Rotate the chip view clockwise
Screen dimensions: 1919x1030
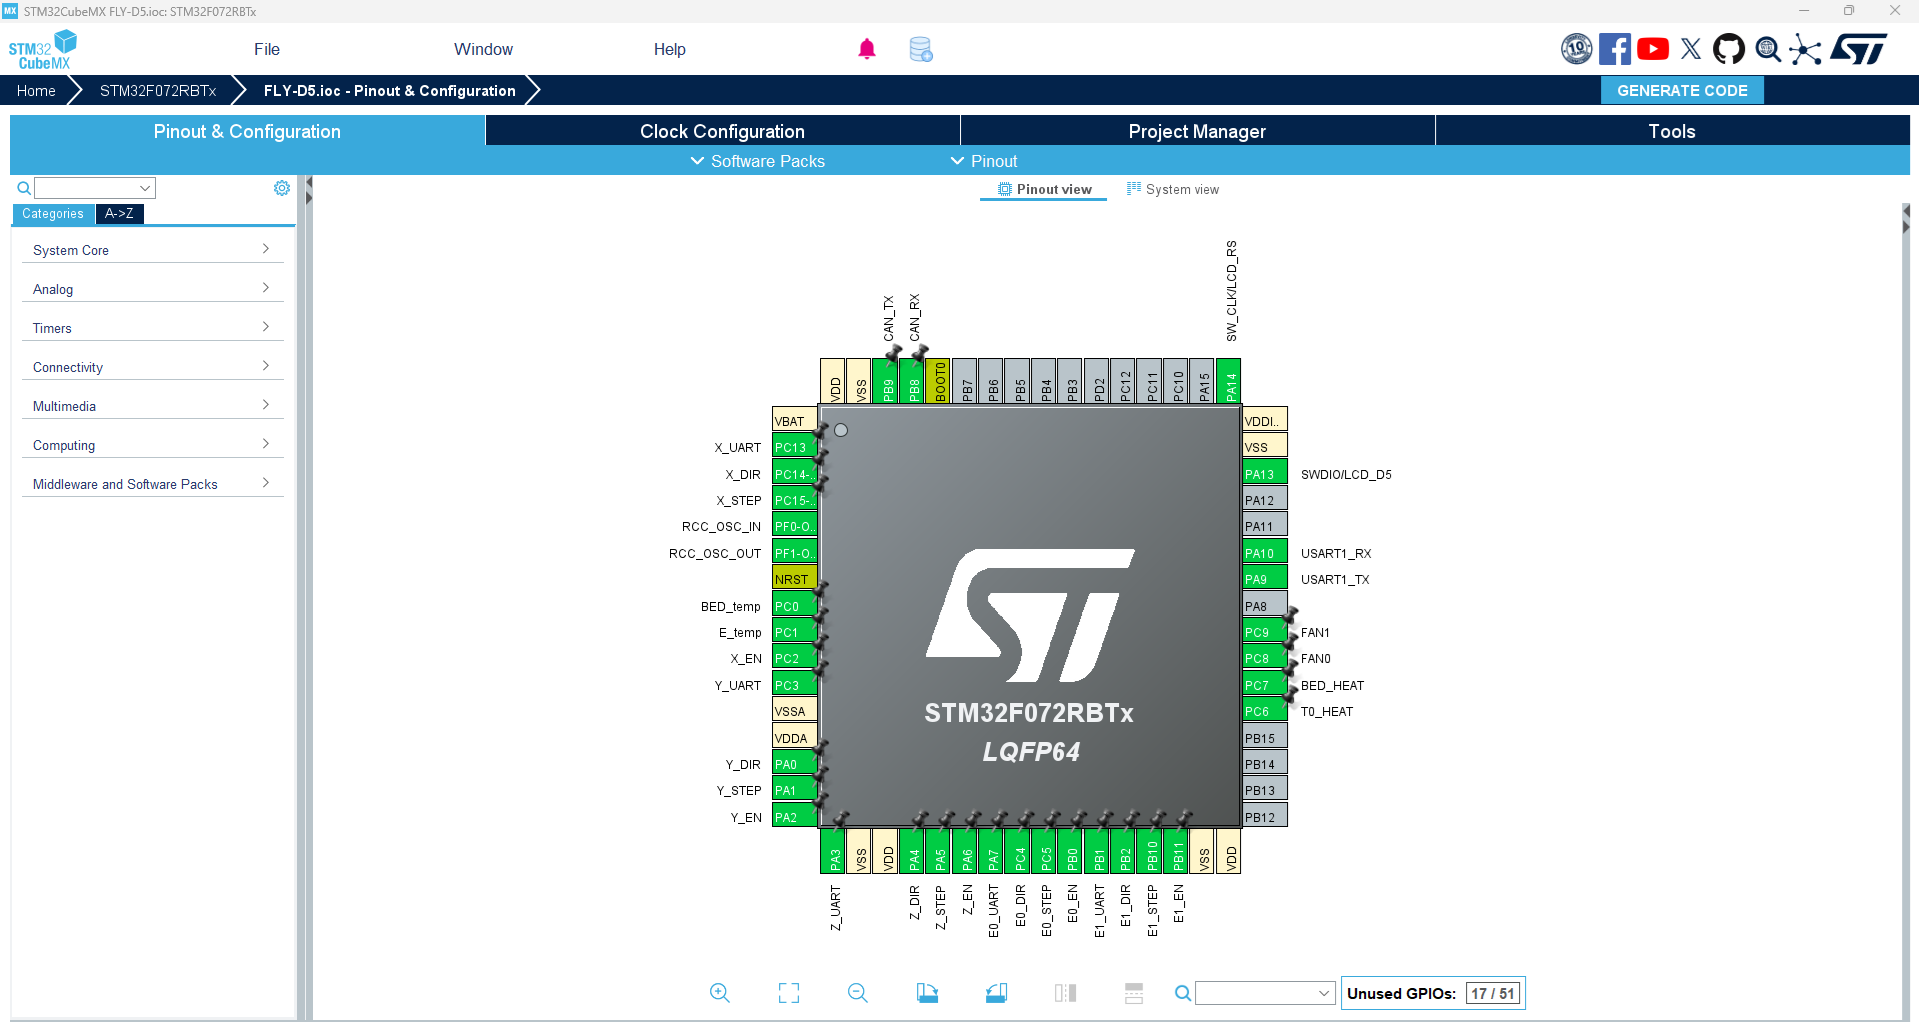point(927,993)
